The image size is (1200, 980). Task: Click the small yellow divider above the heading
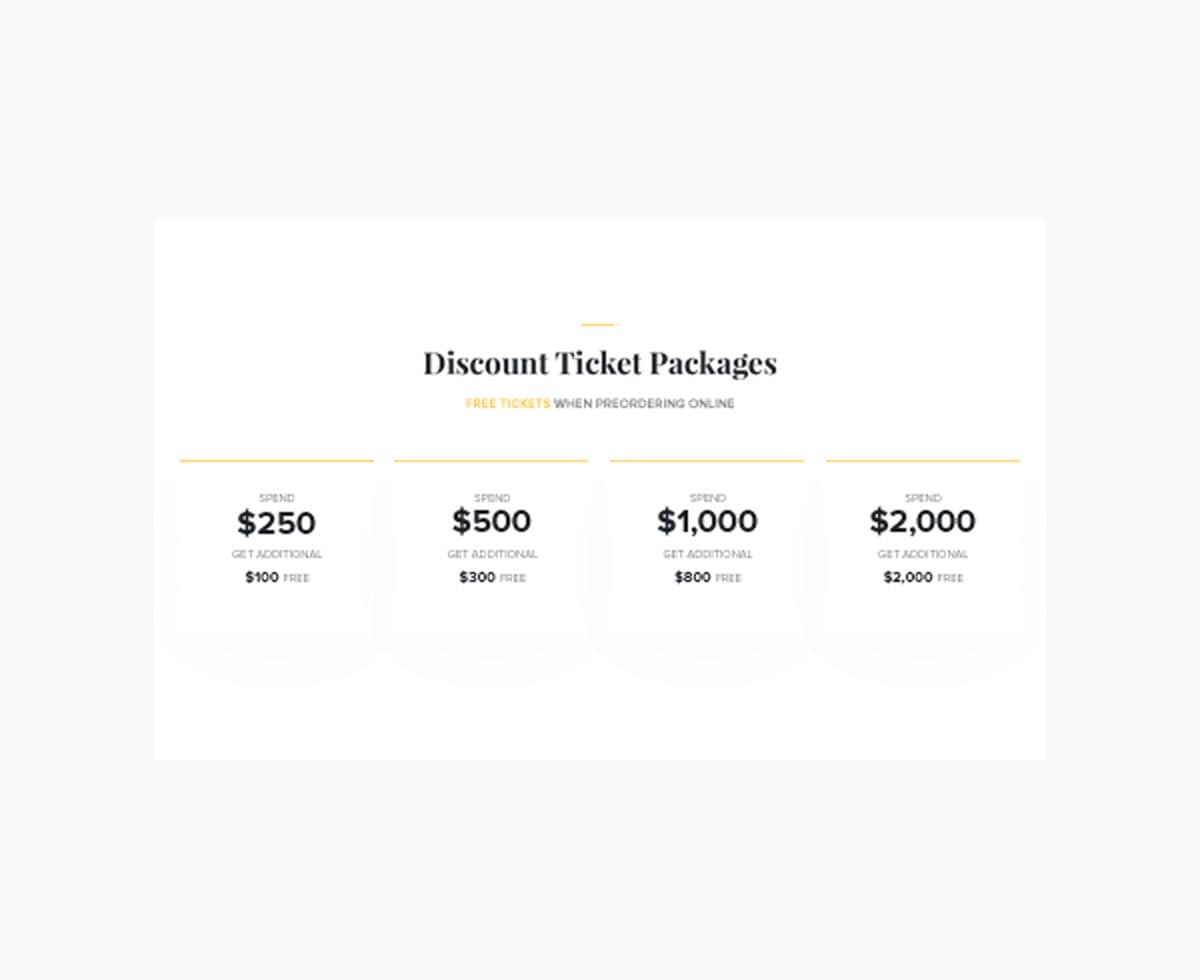click(598, 325)
